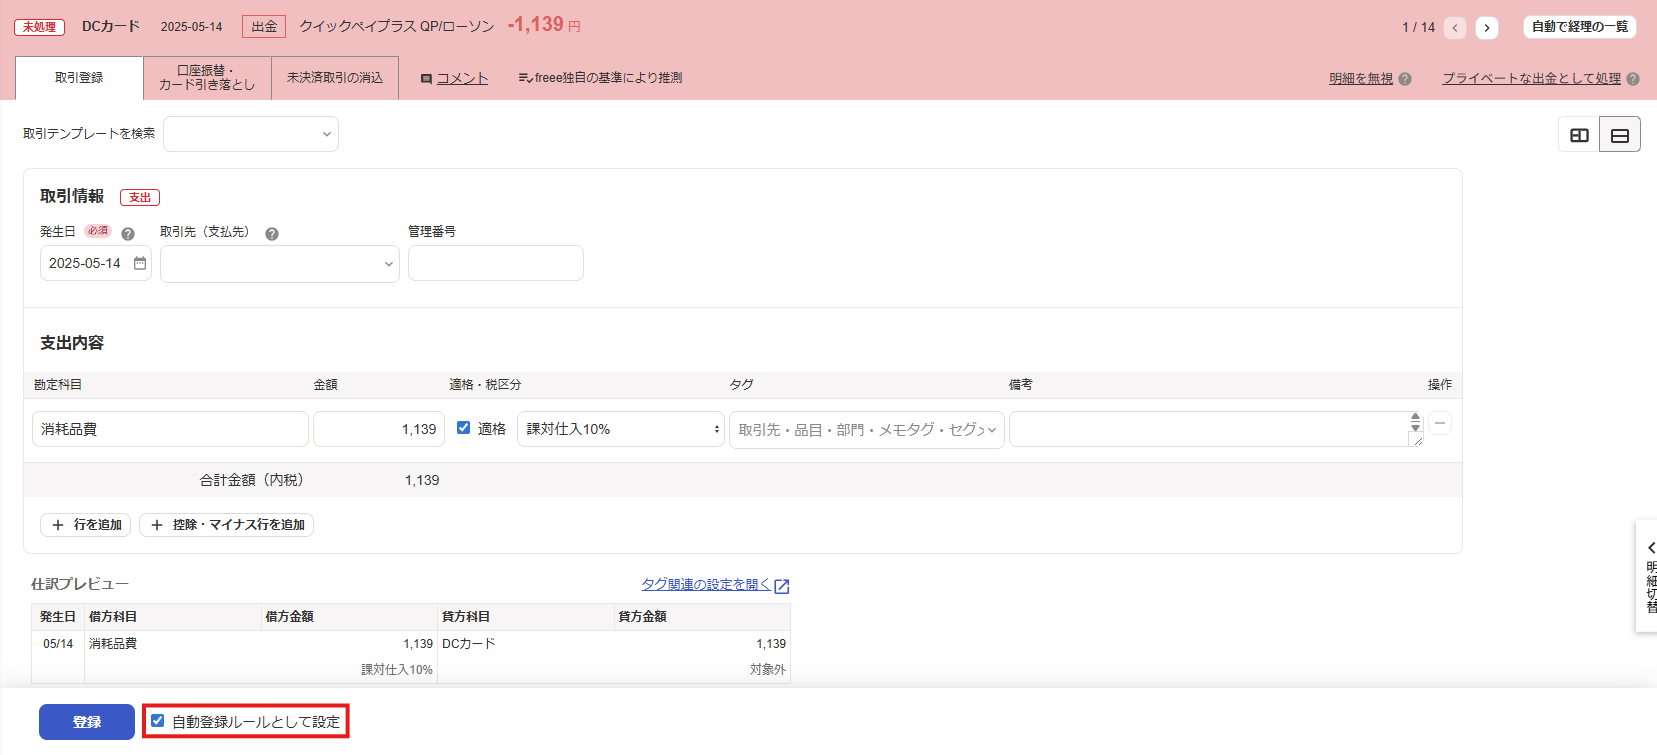
Task: Switch to stacked layout view icon
Action: [1620, 135]
